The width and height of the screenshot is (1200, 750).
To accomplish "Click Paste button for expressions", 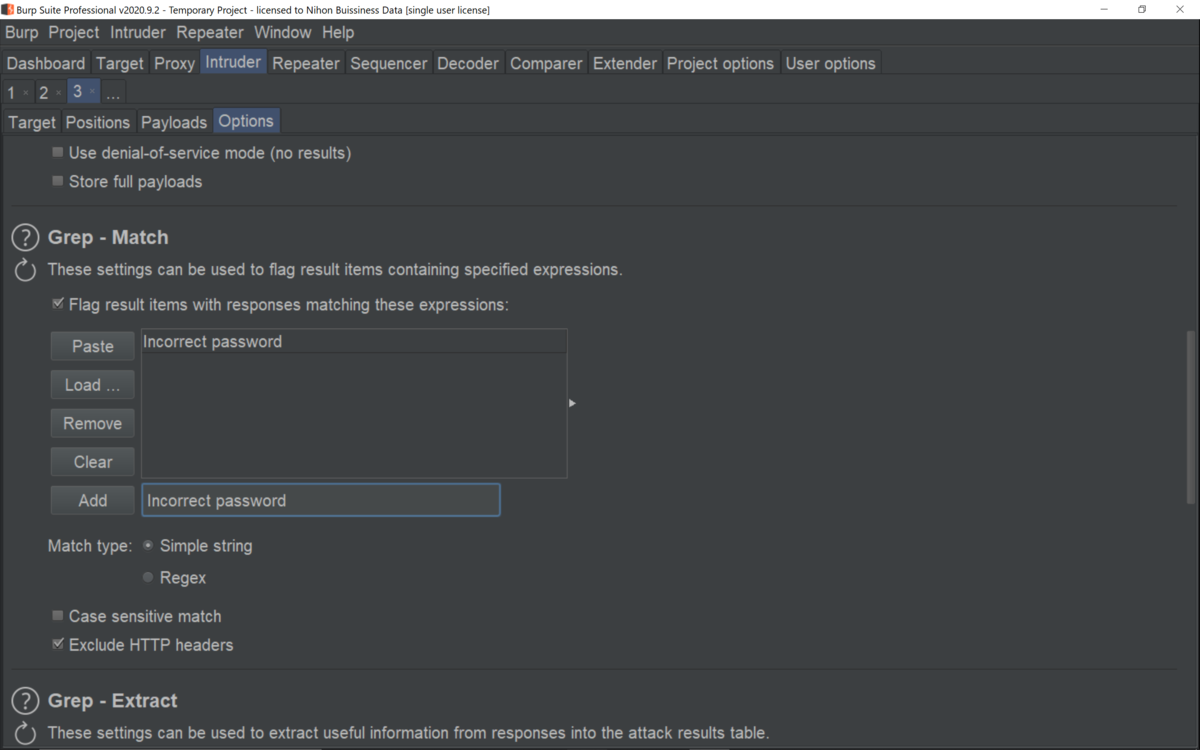I will (x=93, y=346).
